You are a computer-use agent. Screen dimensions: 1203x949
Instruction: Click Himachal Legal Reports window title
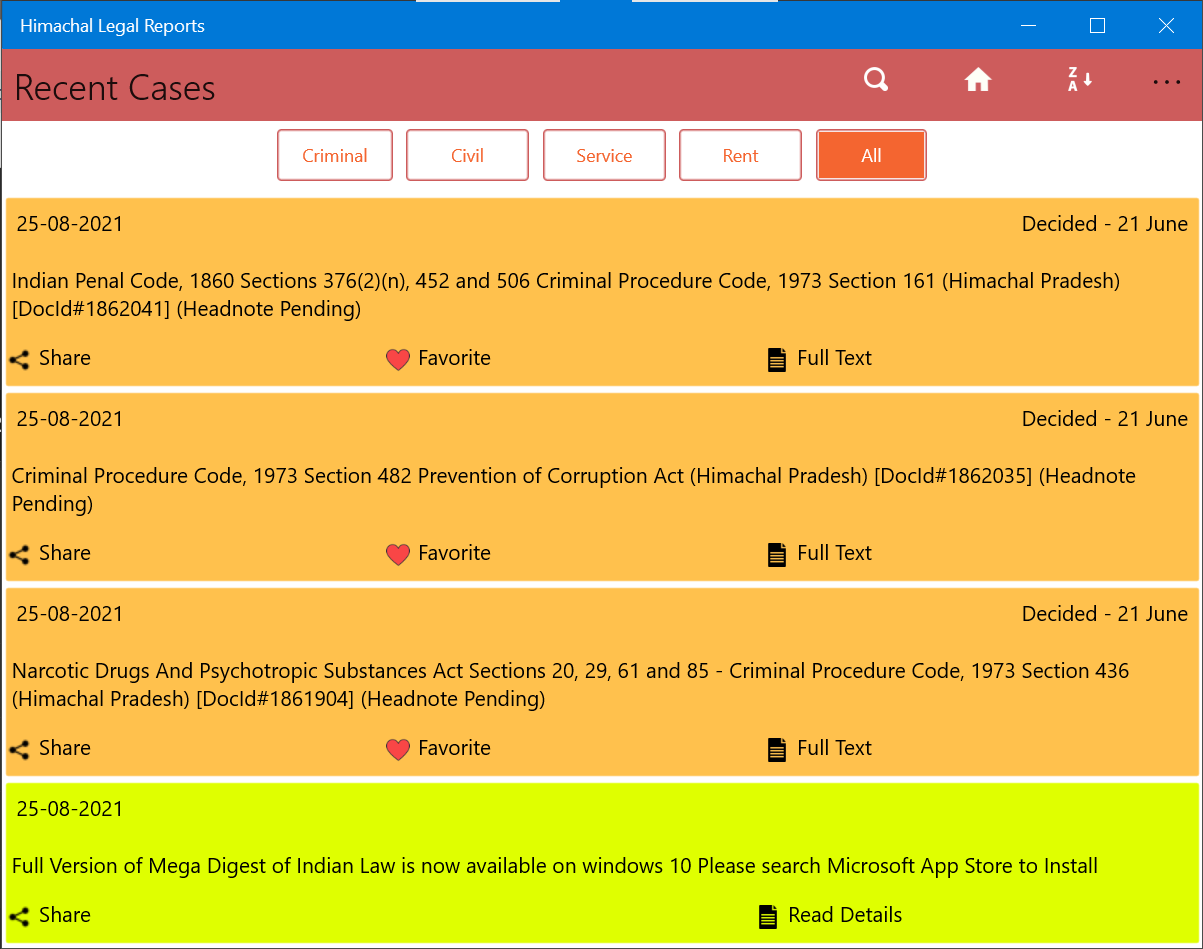coord(112,26)
